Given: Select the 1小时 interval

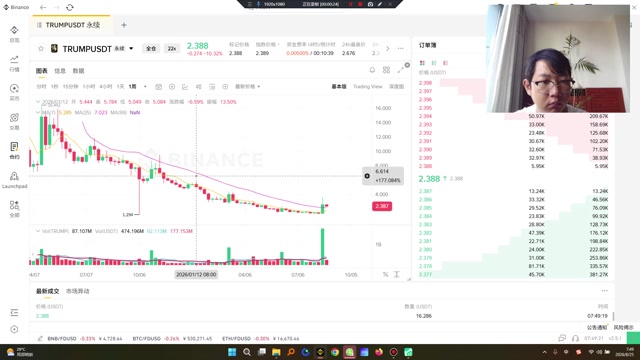Looking at the screenshot, I should click(x=89, y=87).
